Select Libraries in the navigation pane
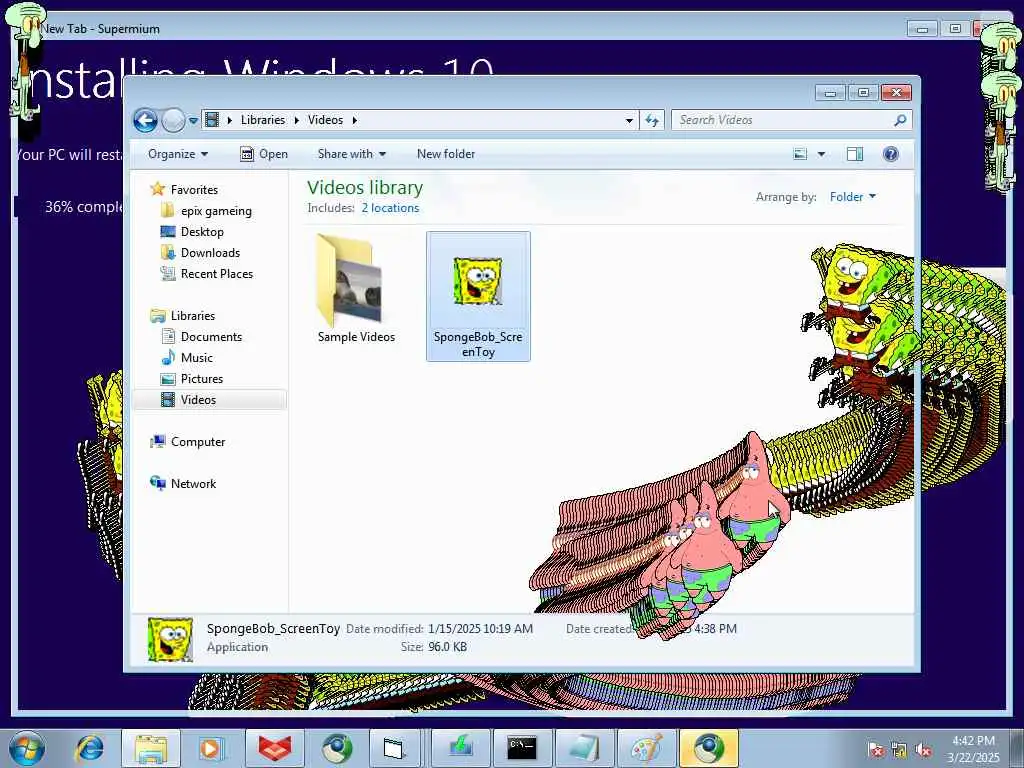The width and height of the screenshot is (1024, 768). coord(193,315)
